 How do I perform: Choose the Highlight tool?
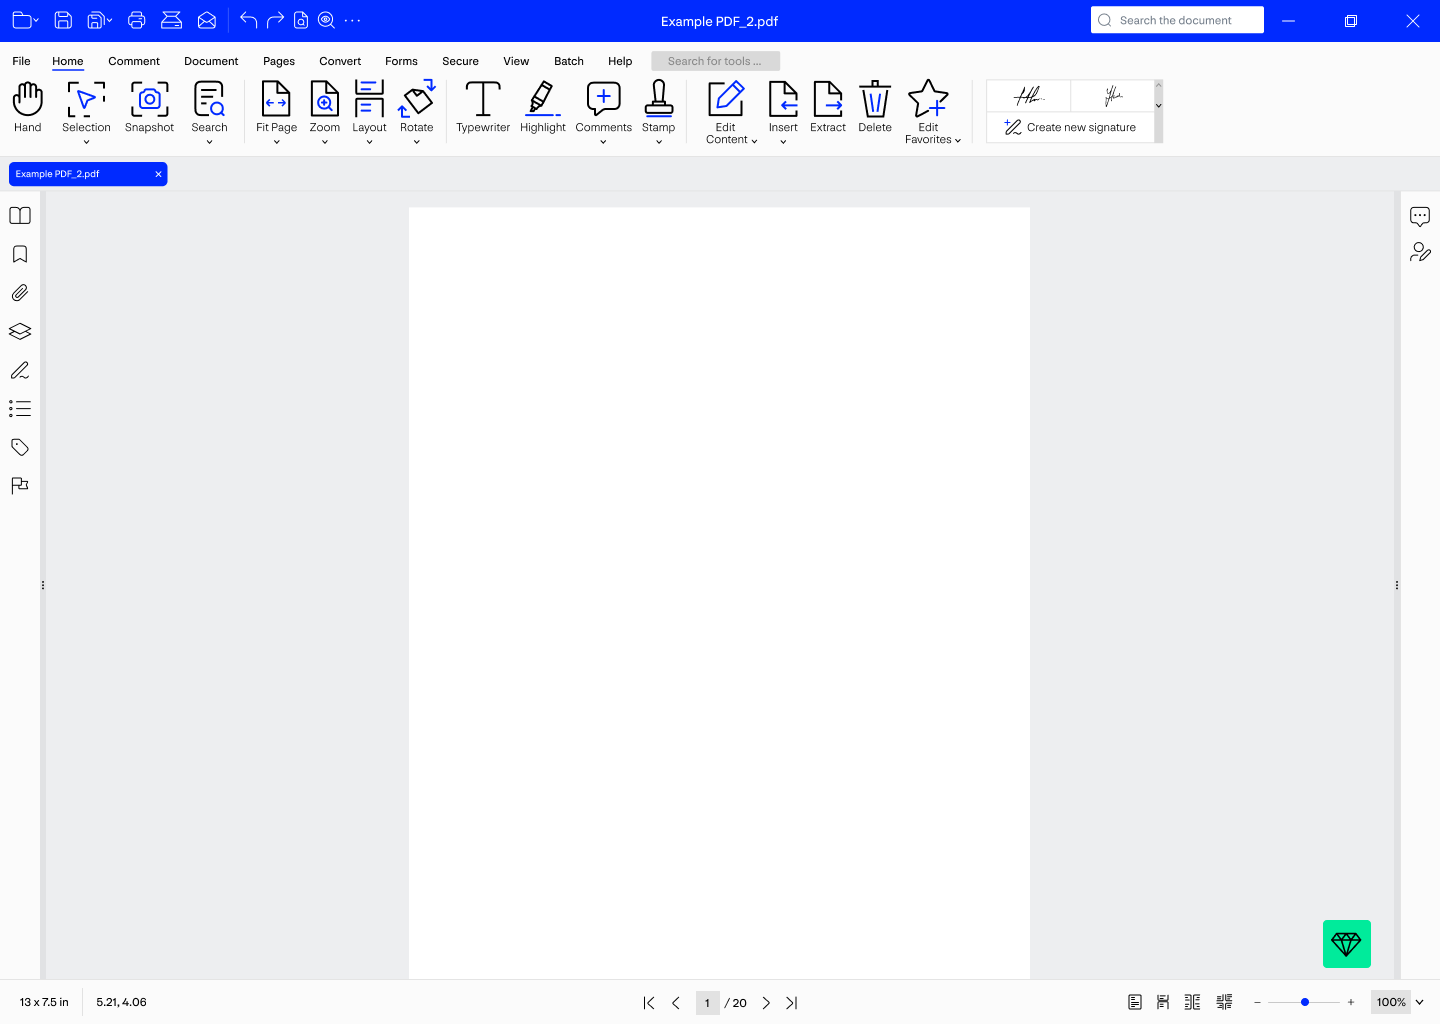coord(542,107)
